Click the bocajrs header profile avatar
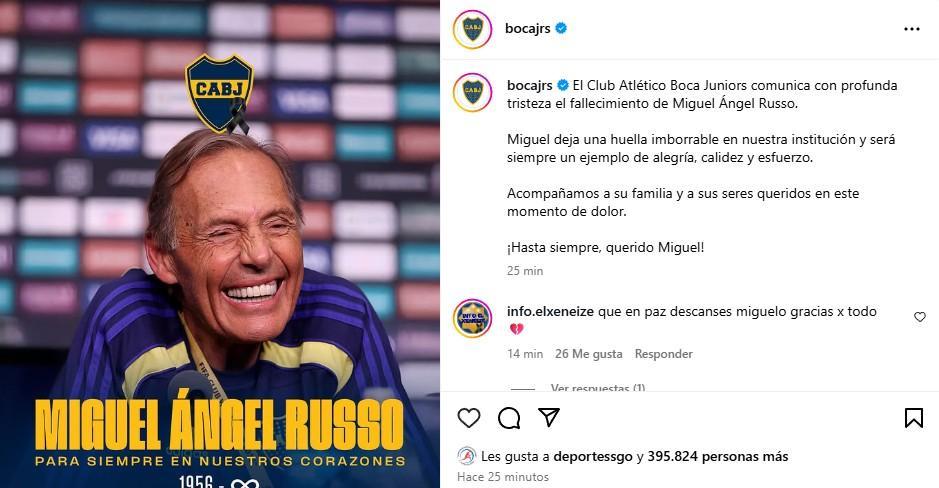 coord(472,29)
